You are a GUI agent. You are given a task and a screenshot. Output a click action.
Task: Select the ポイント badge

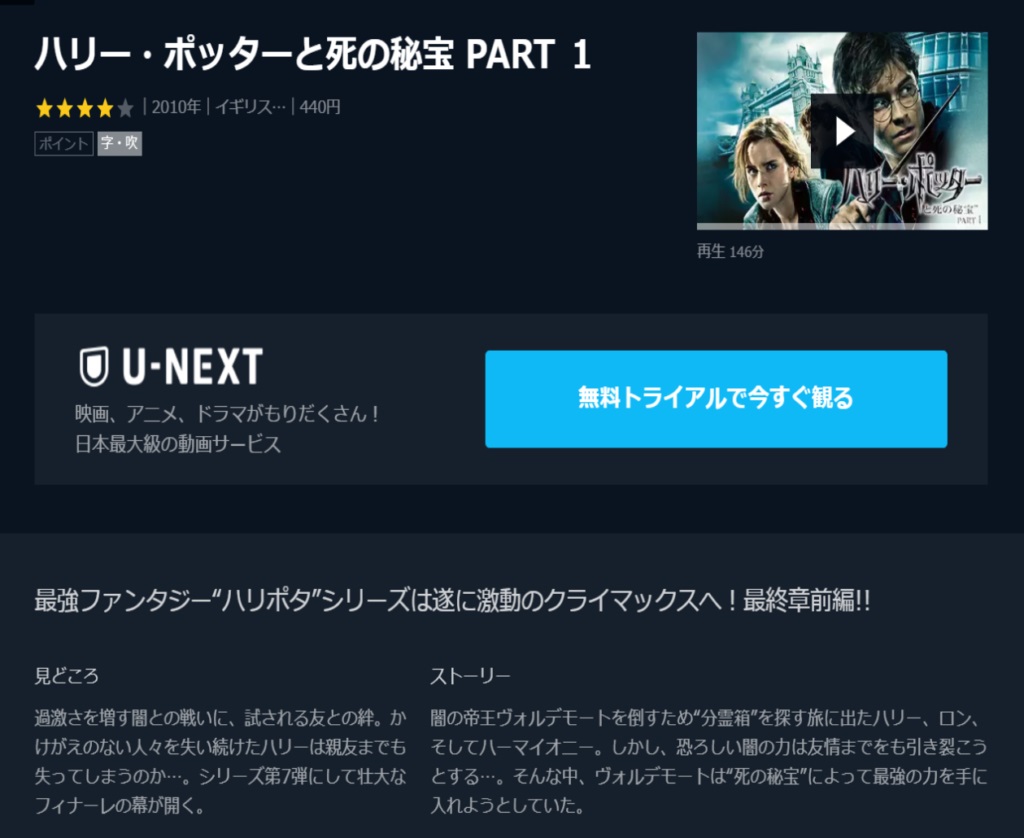coord(64,144)
